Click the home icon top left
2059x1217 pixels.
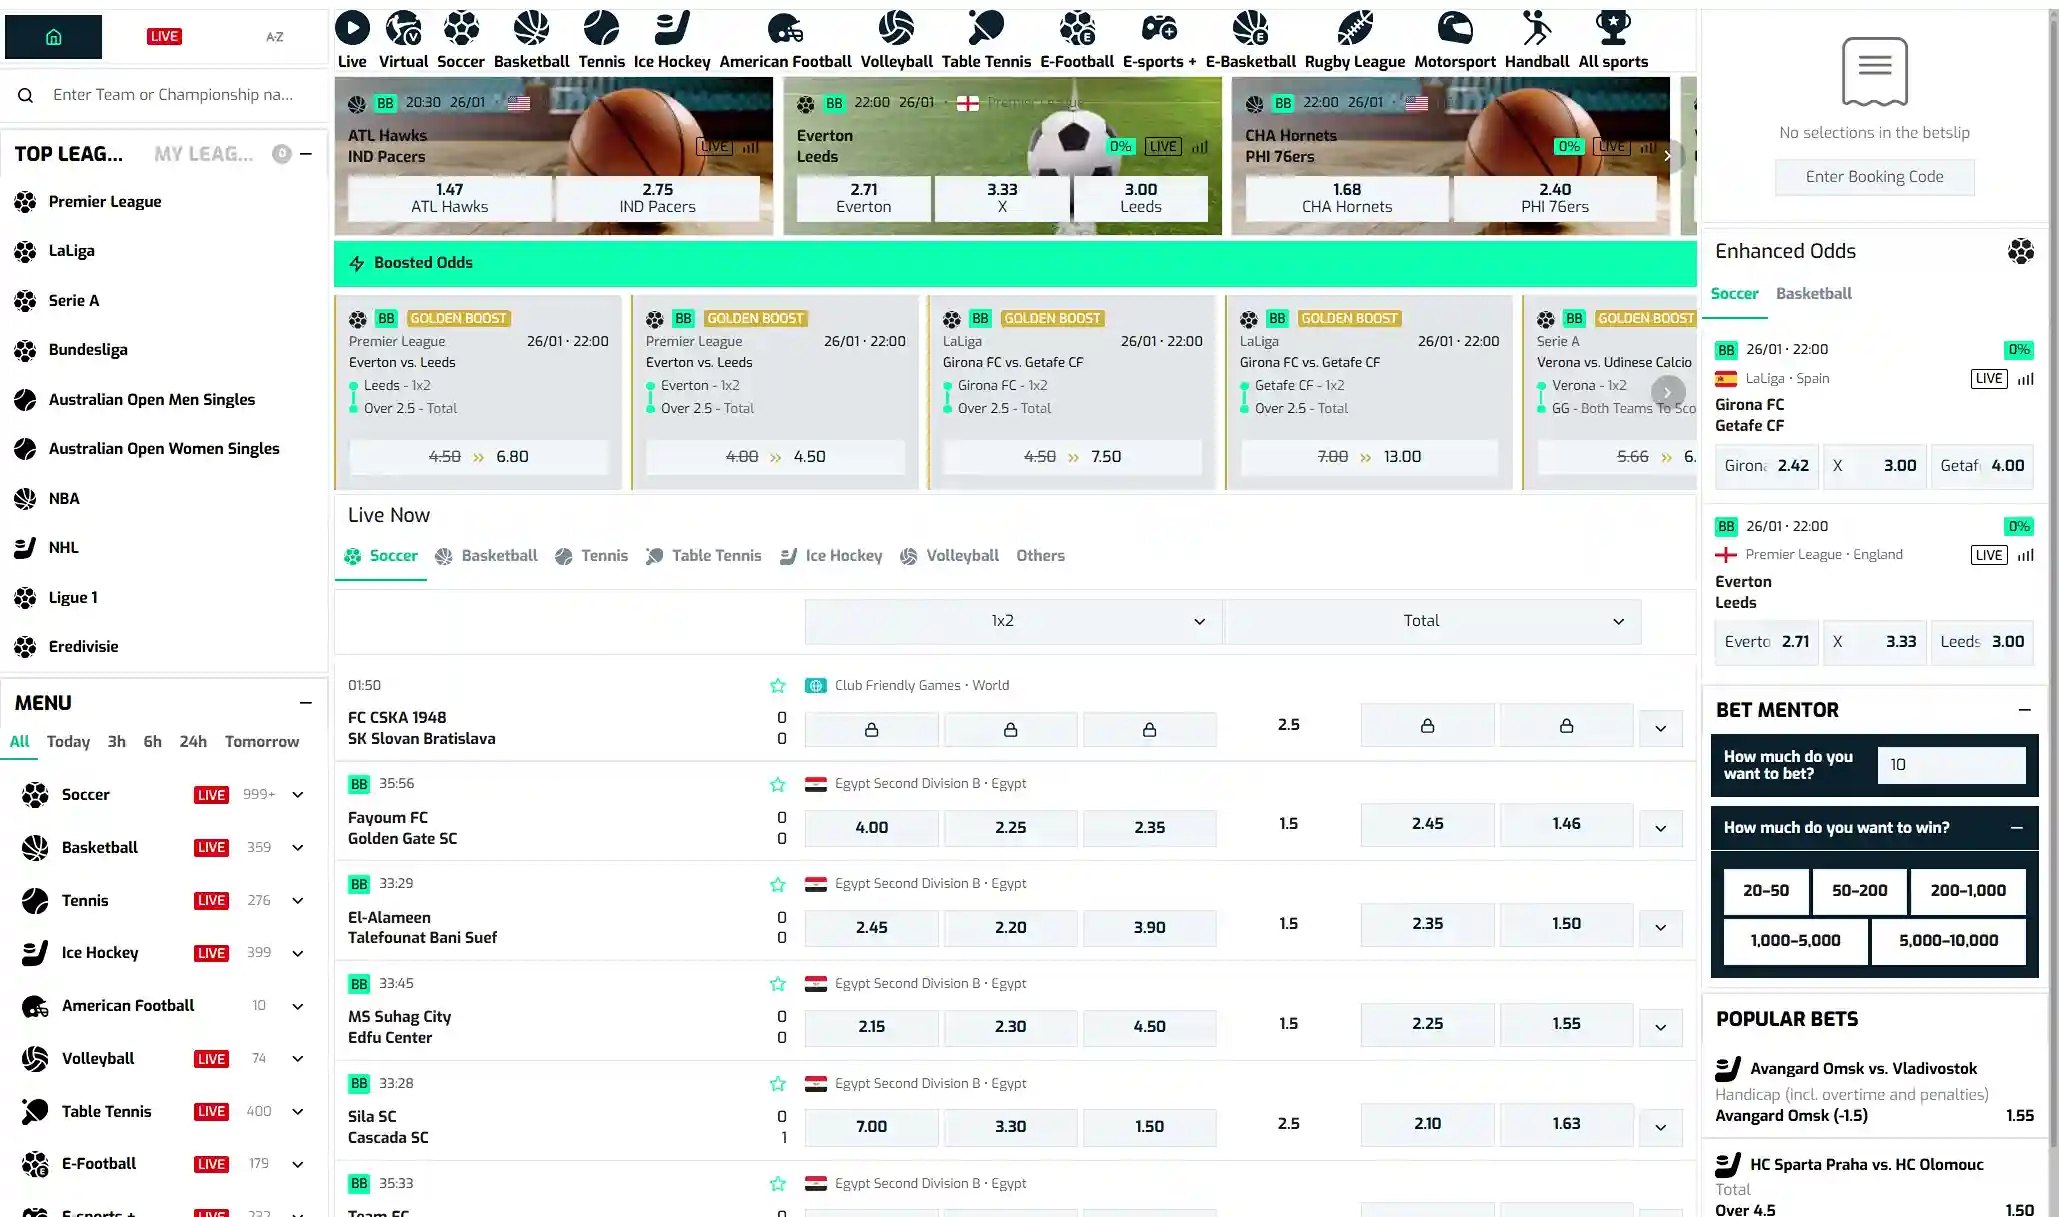click(52, 35)
